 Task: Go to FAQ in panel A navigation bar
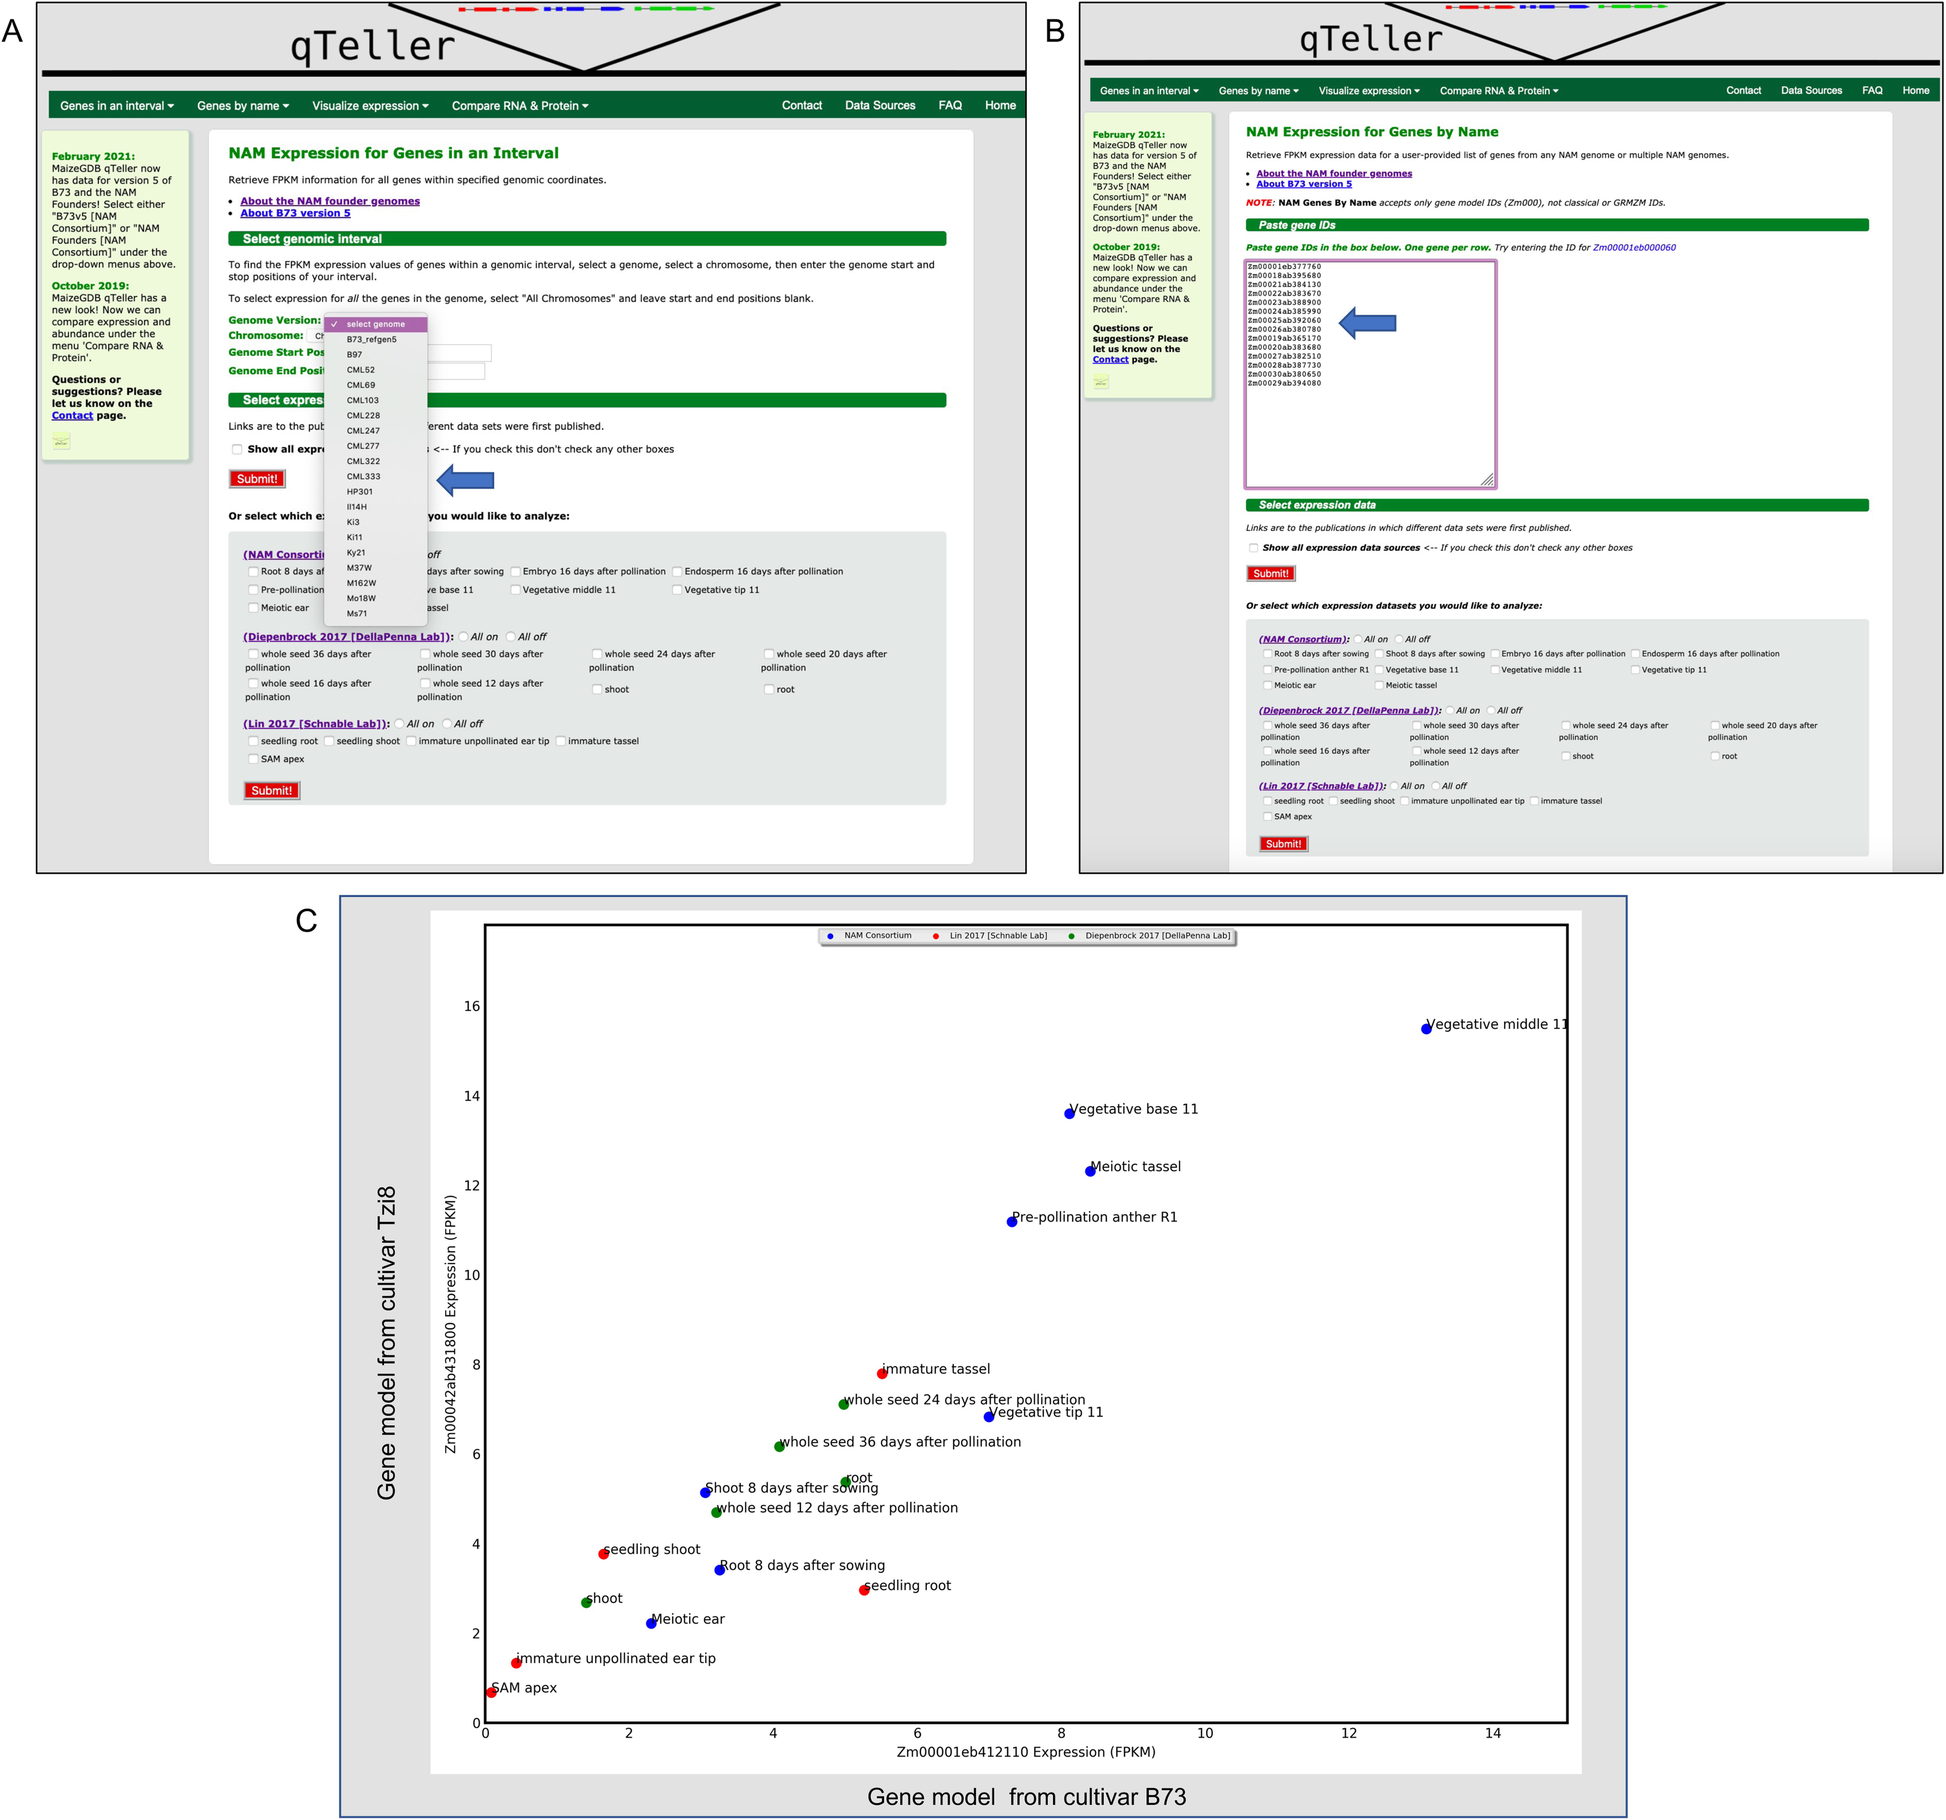coord(950,105)
